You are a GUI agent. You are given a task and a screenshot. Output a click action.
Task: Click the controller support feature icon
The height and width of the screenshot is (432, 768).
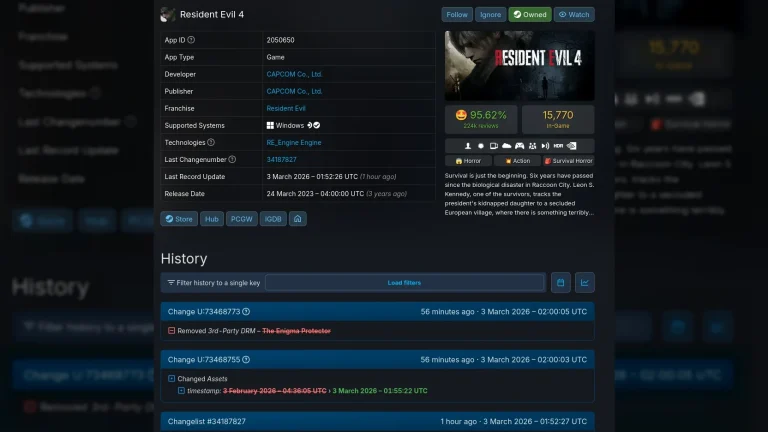click(520, 146)
